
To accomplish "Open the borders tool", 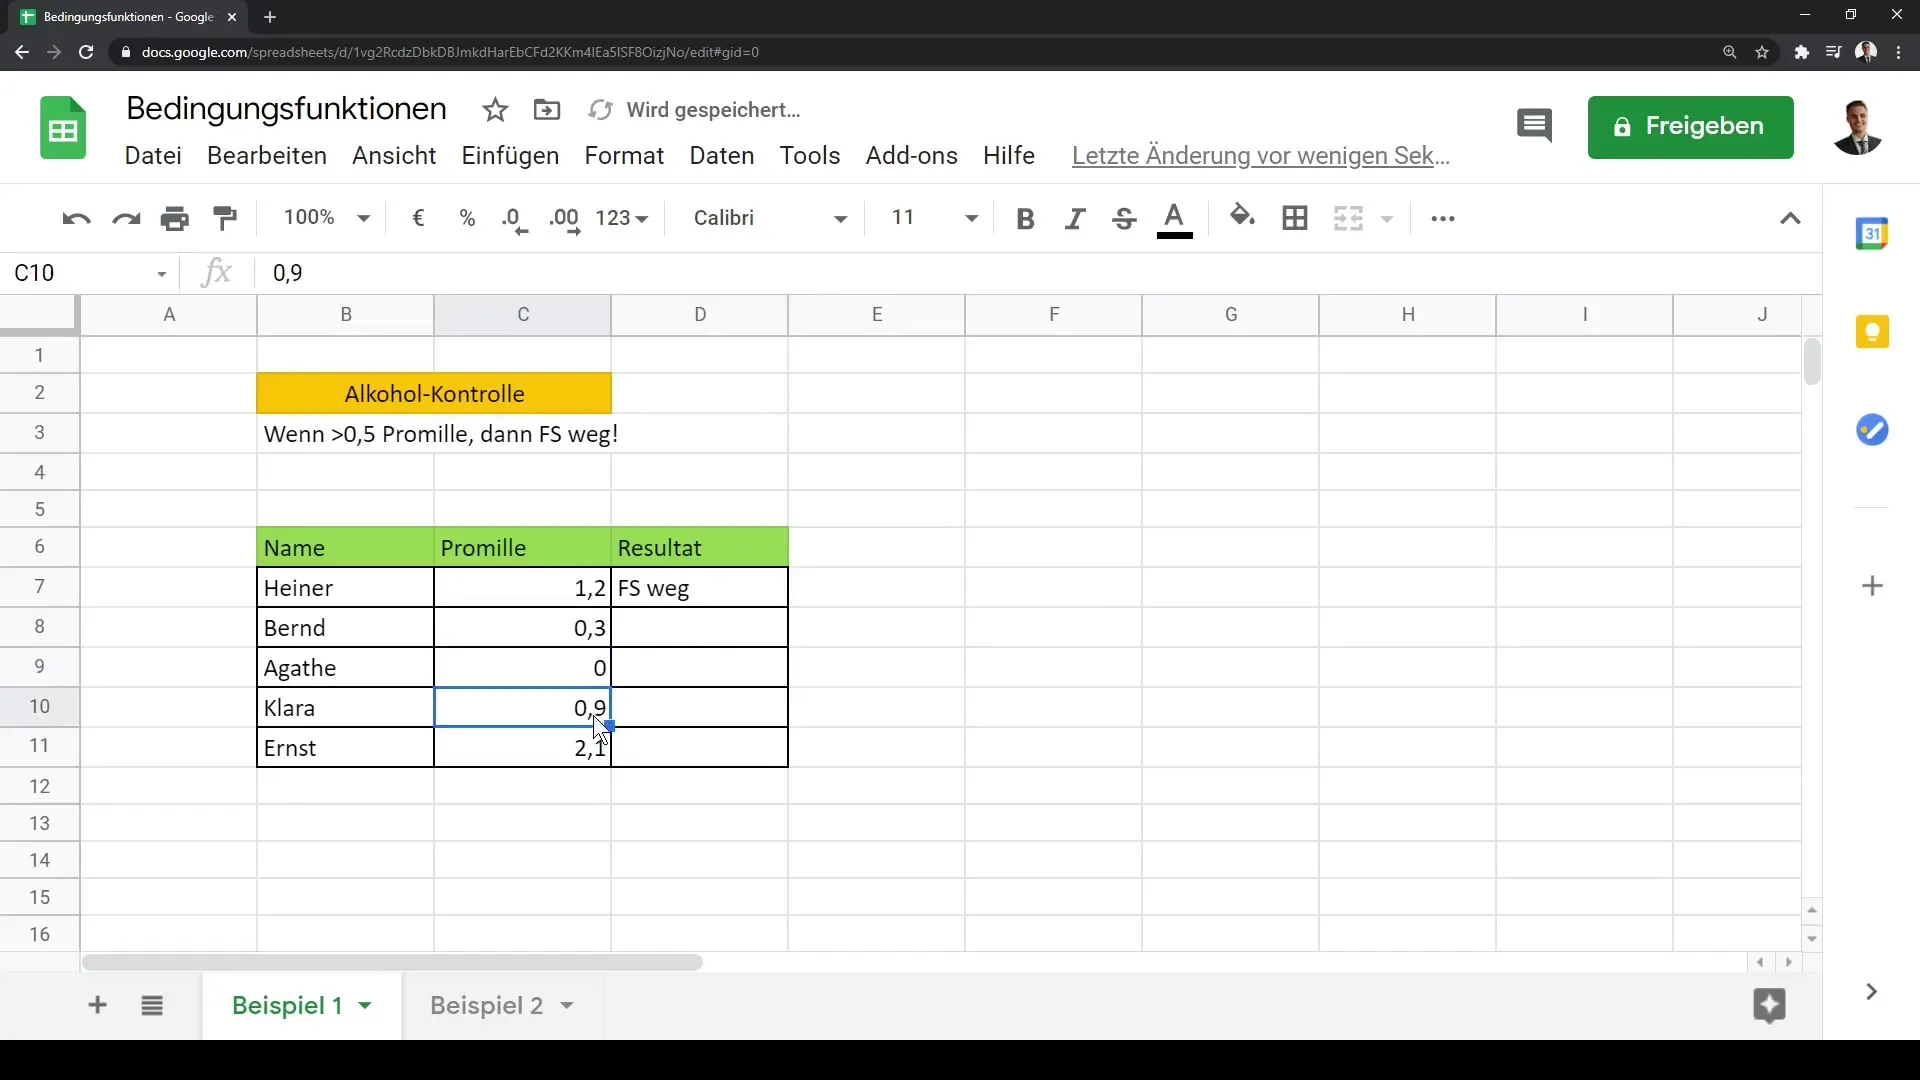I will click(x=1295, y=218).
